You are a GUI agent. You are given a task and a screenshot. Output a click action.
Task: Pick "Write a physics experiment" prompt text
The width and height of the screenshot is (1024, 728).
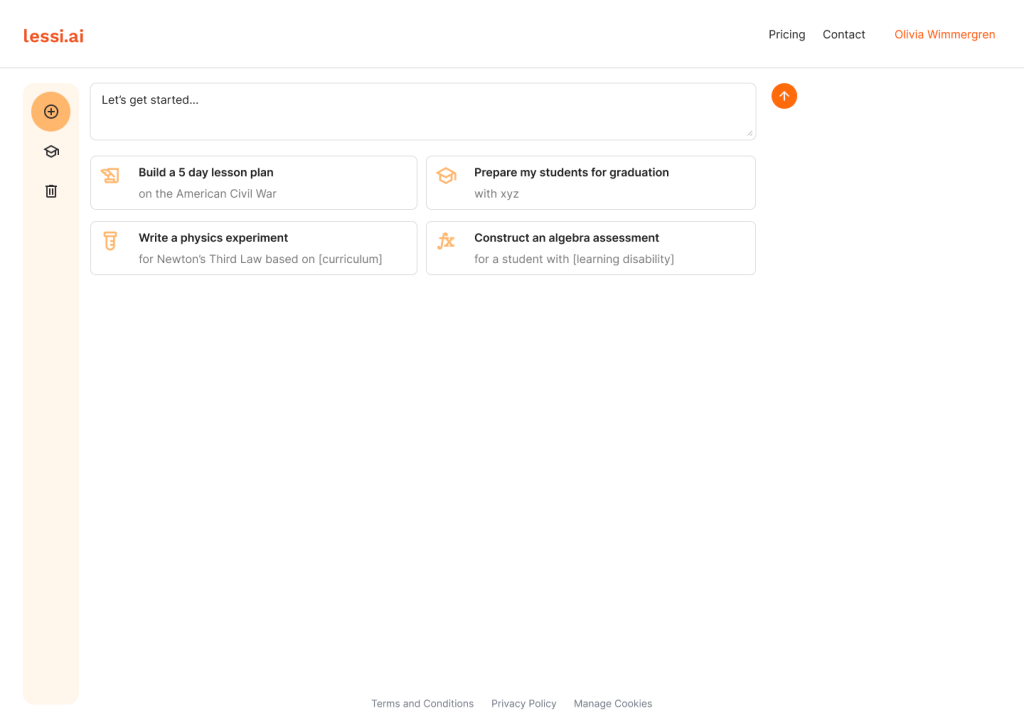click(x=213, y=238)
